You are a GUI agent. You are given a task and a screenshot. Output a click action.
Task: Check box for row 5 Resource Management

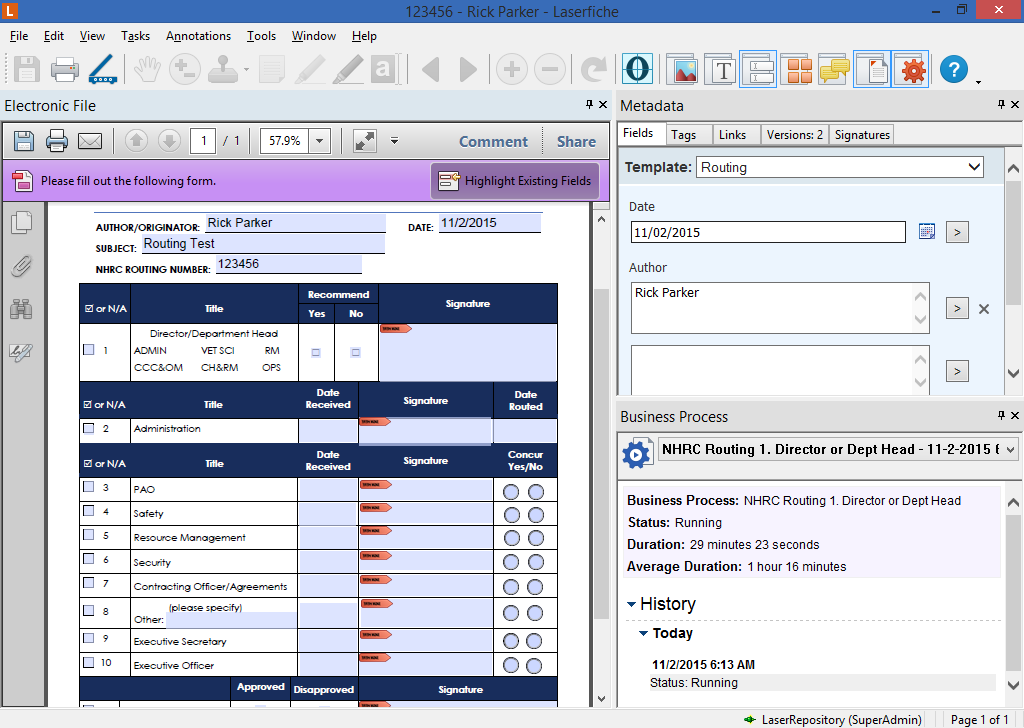(89, 535)
